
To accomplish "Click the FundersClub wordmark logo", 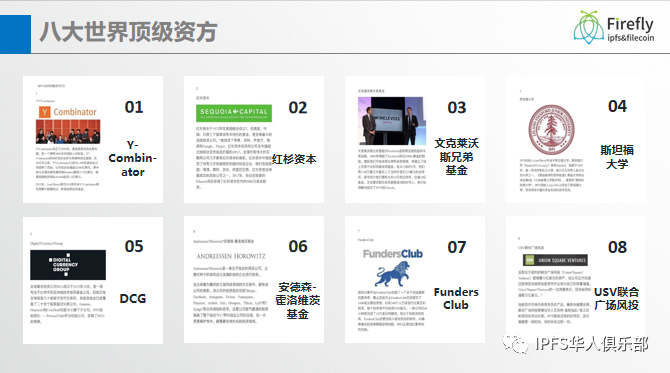I will (x=393, y=254).
